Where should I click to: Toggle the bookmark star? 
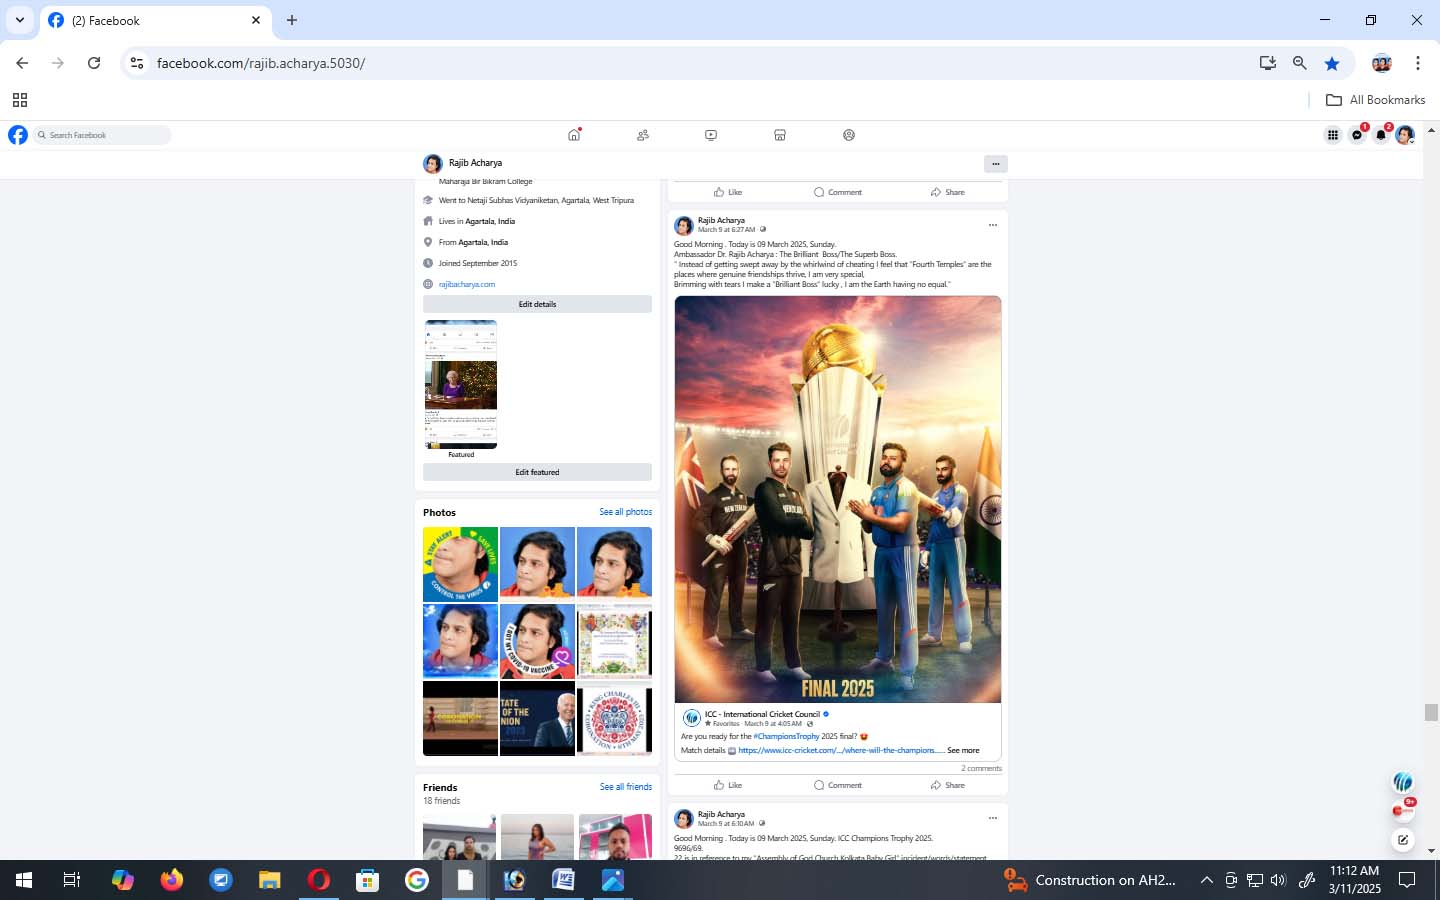[x=1332, y=63]
